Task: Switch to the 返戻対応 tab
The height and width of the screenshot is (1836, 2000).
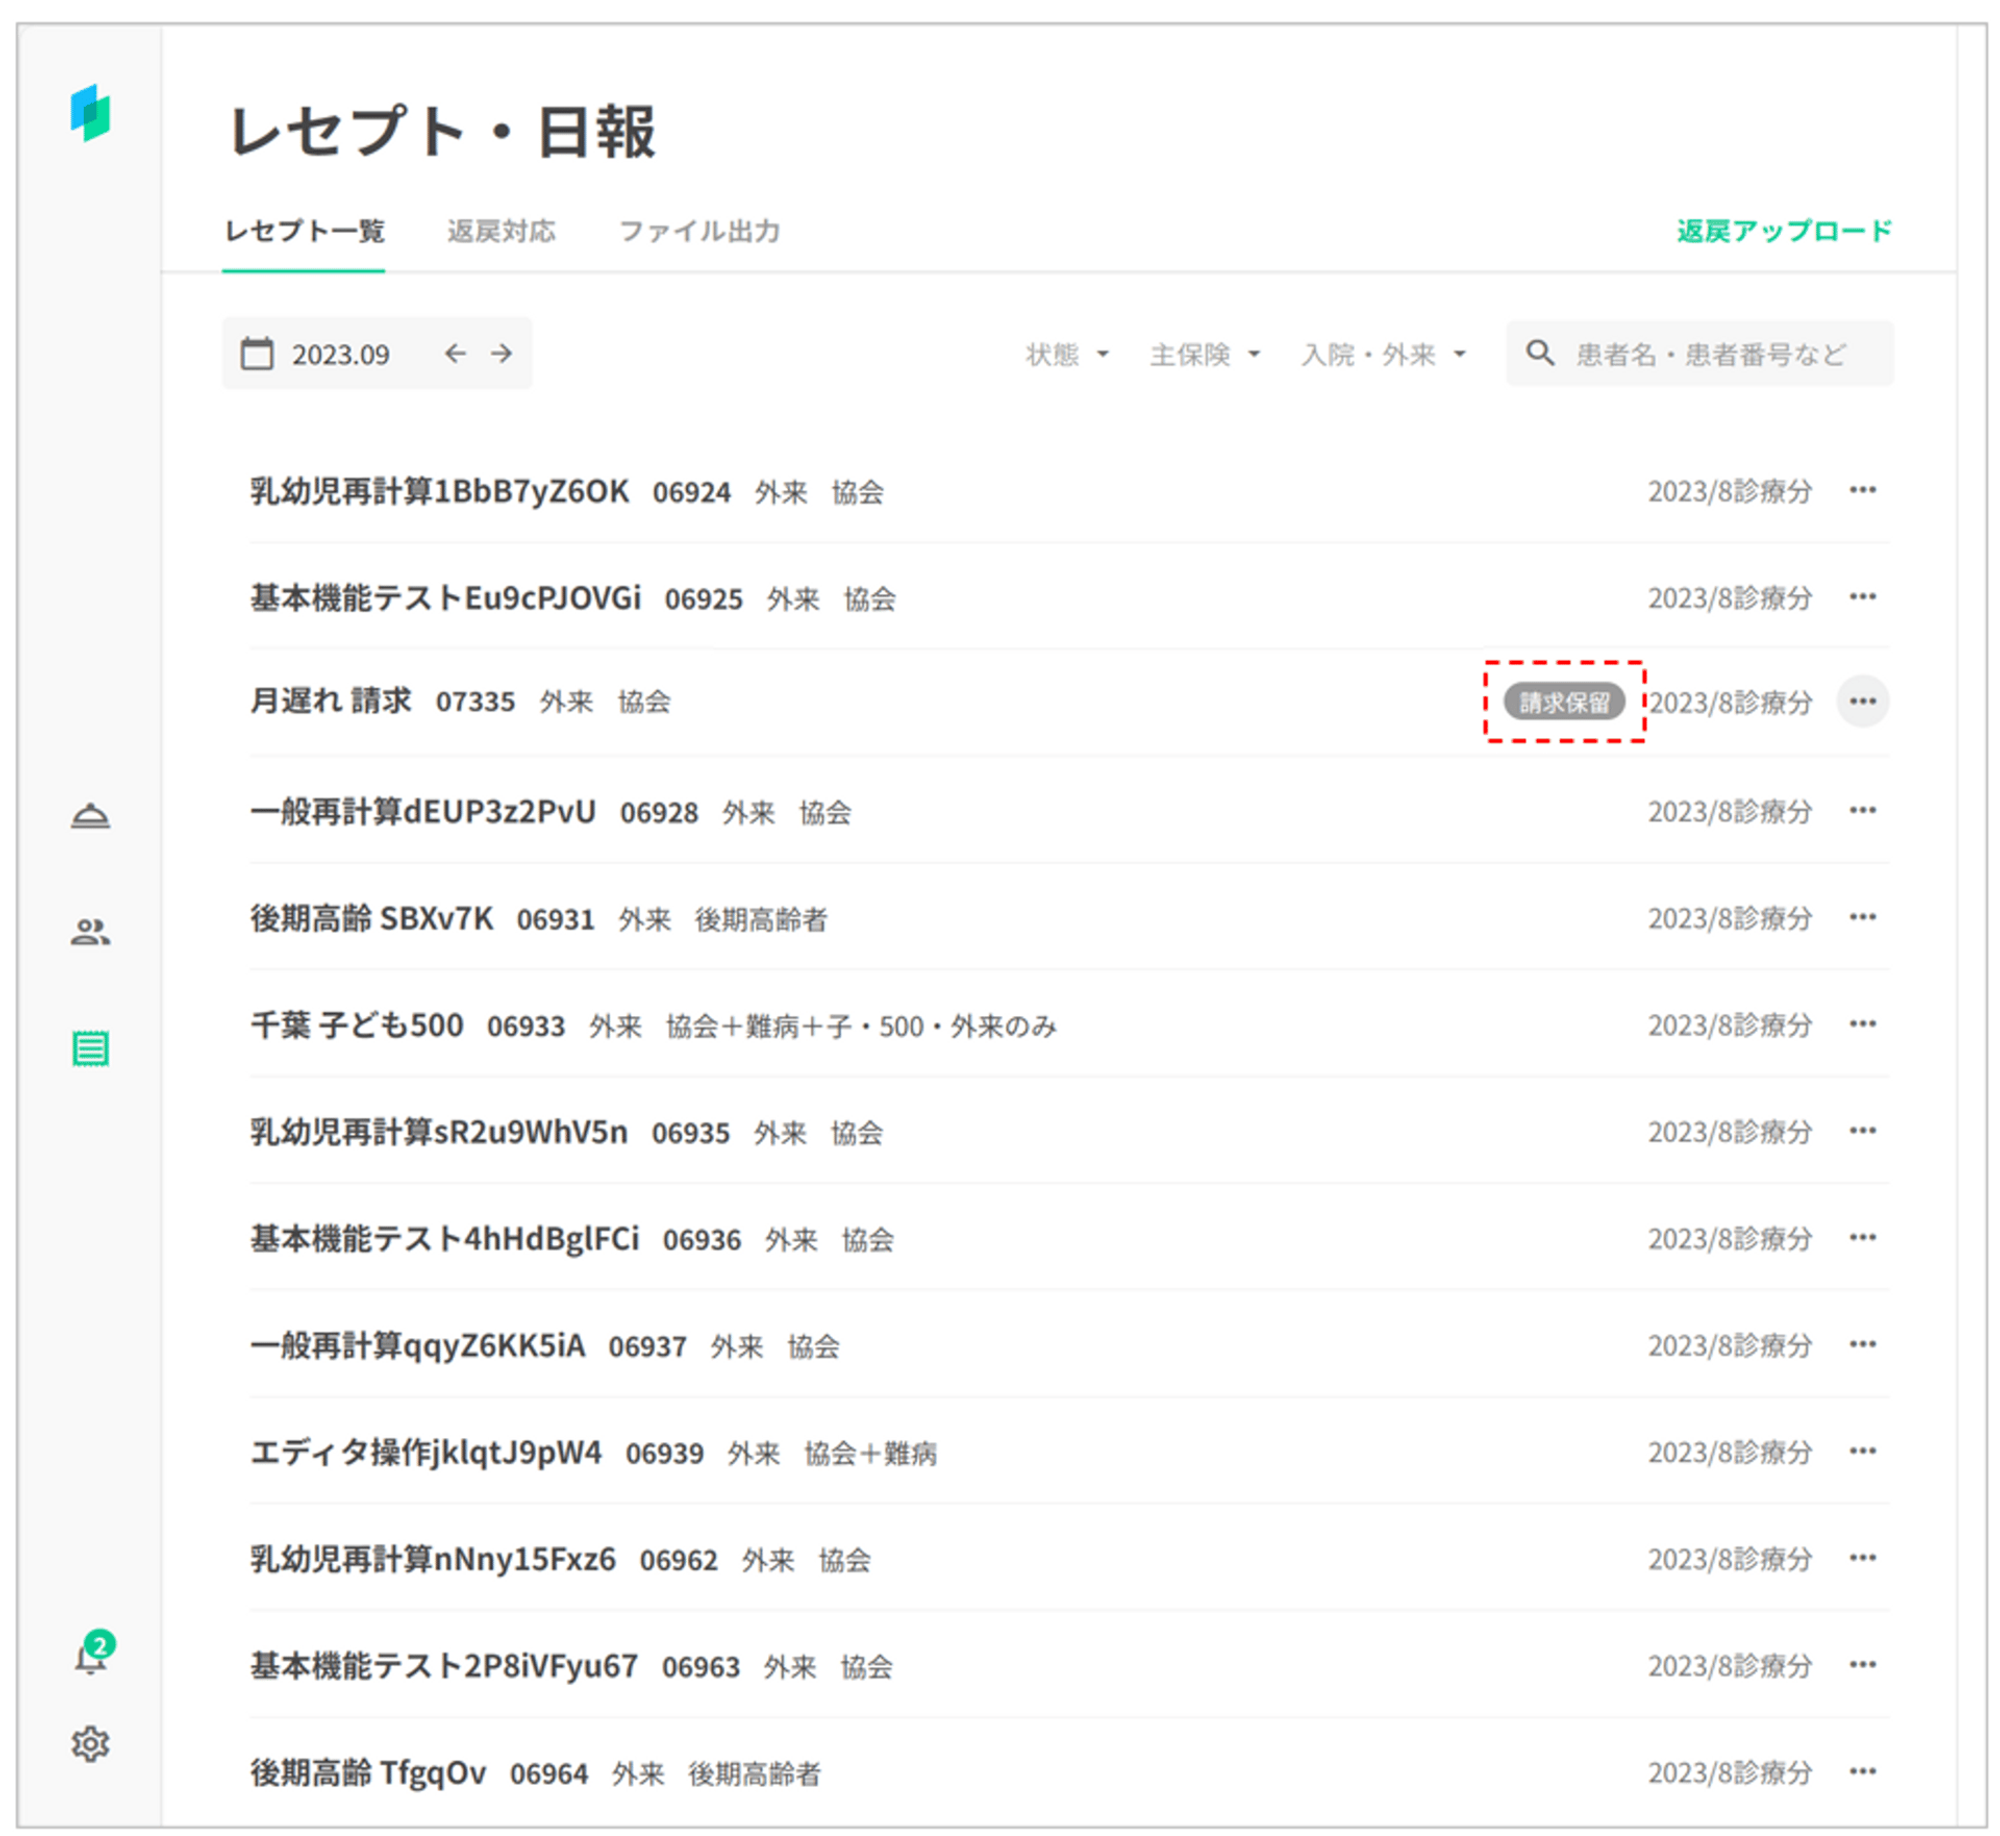Action: click(501, 231)
